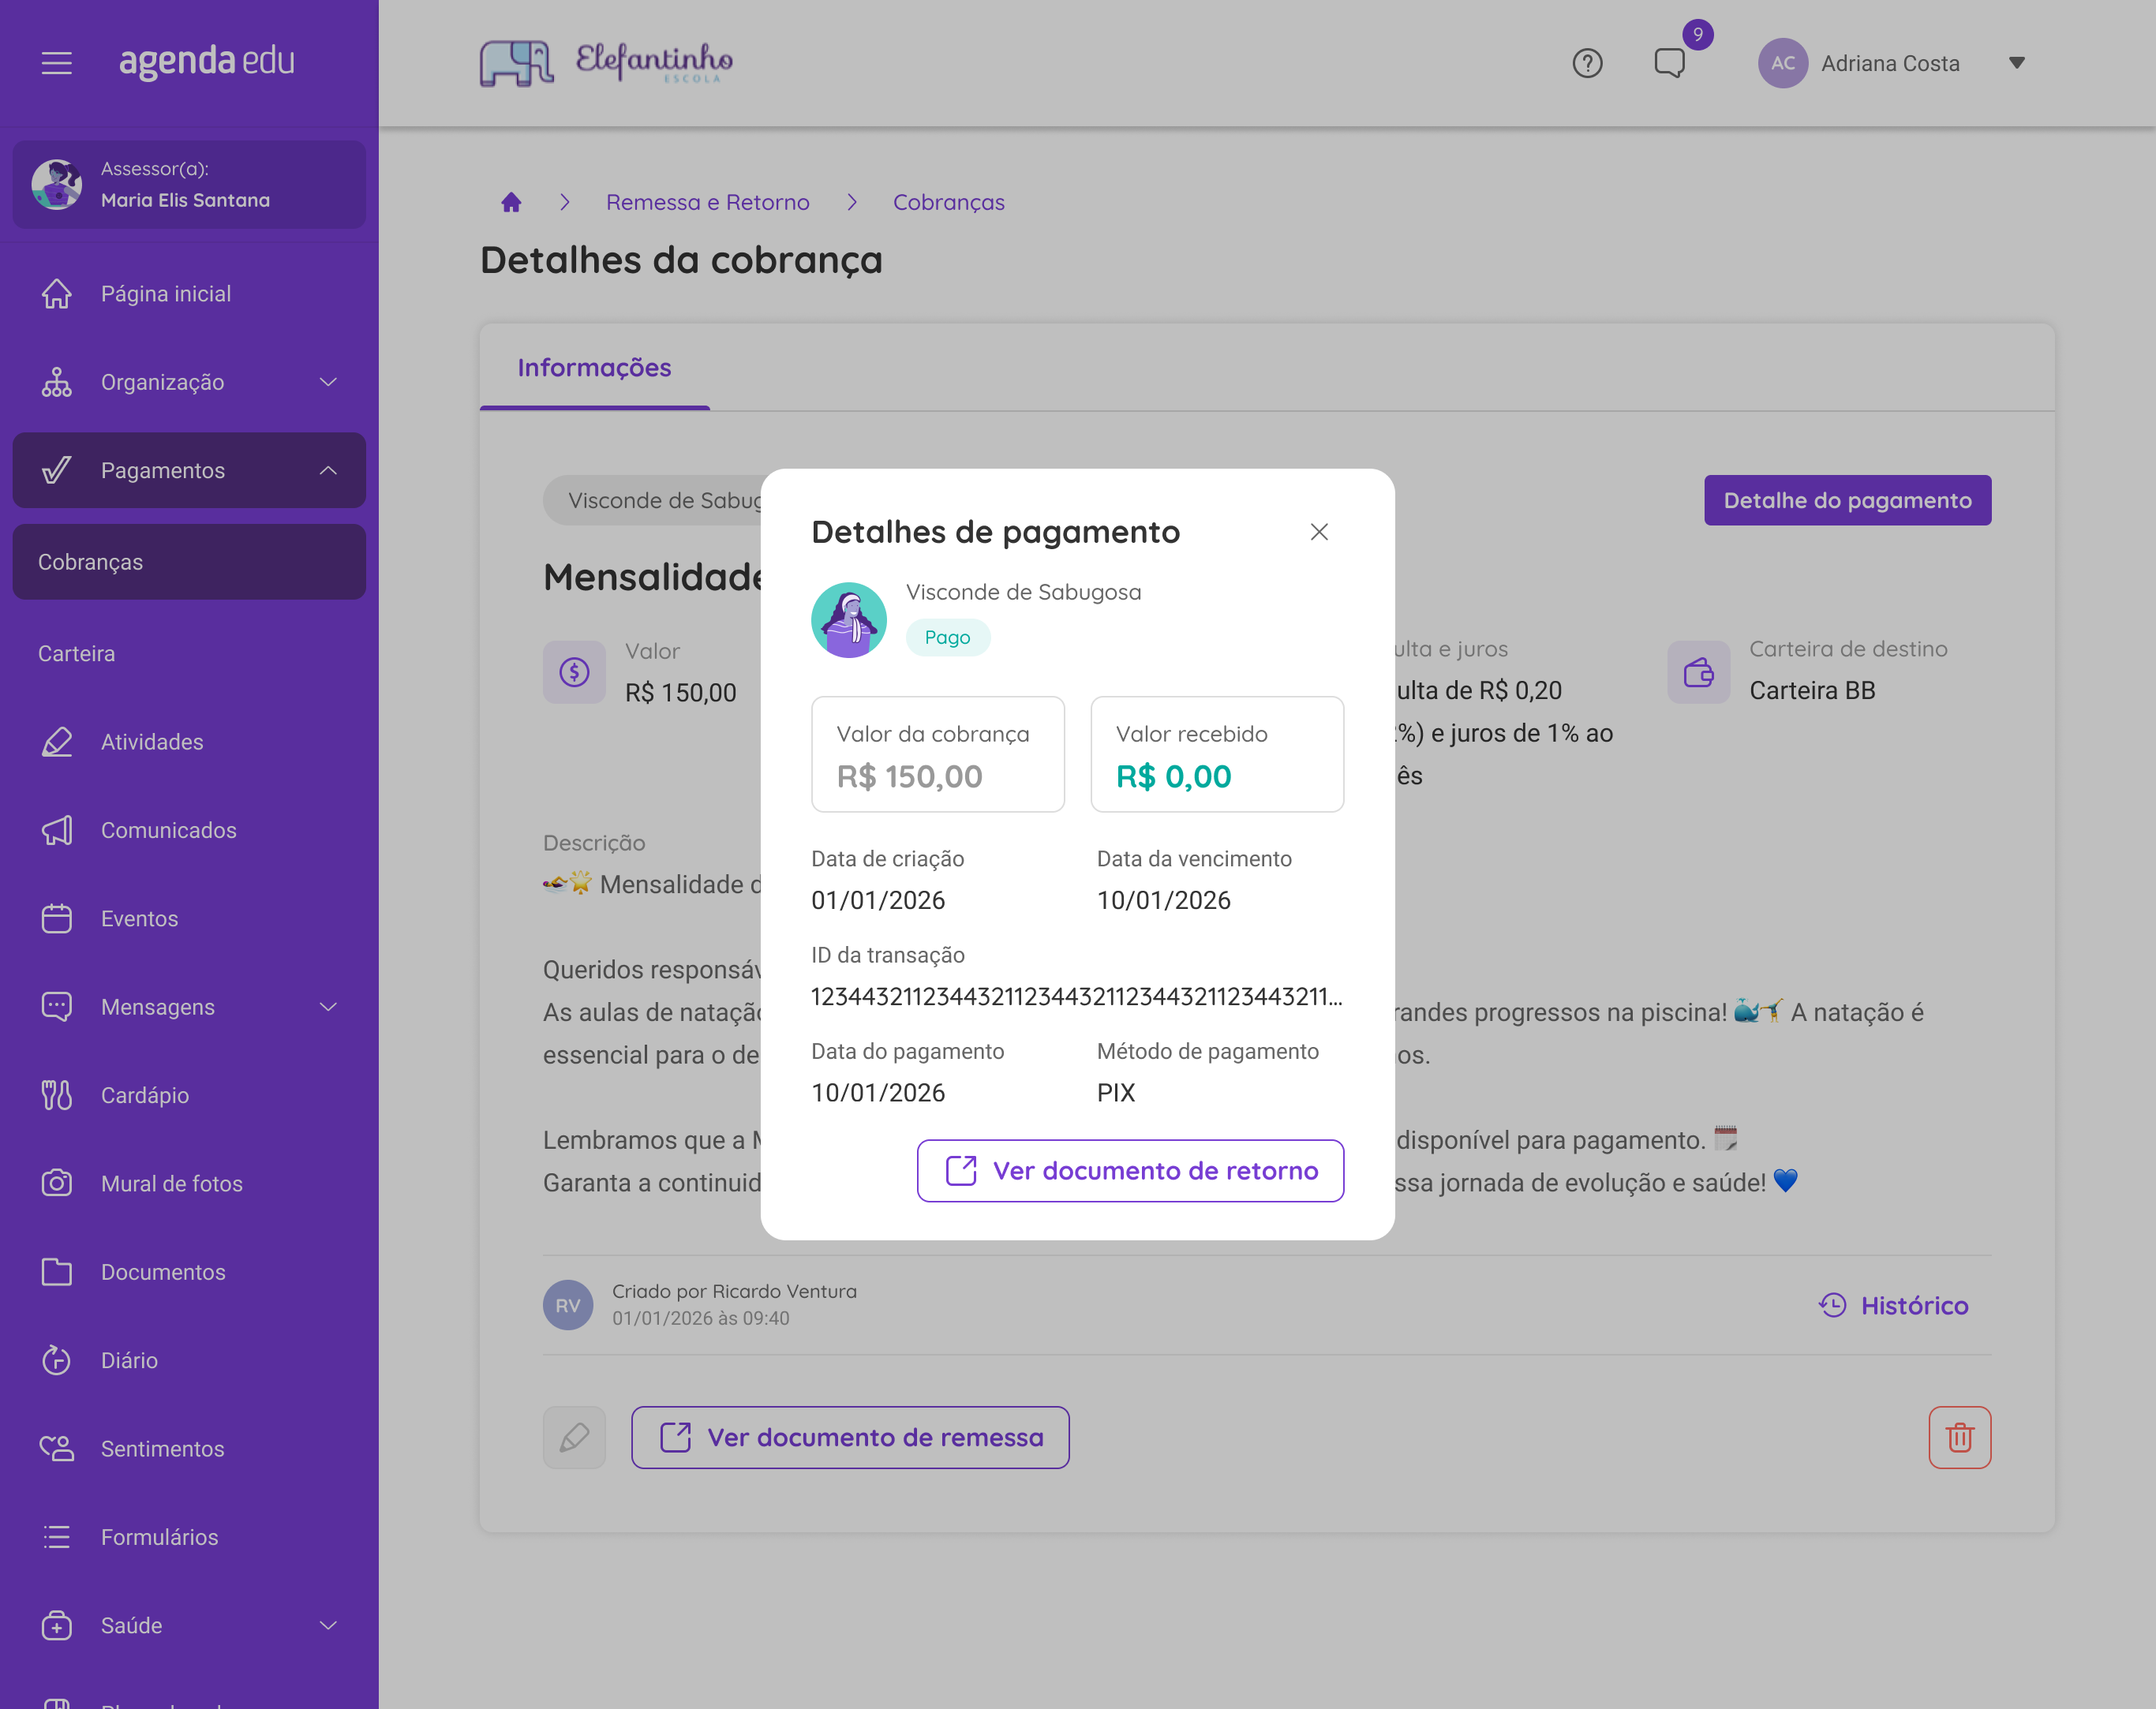The width and height of the screenshot is (2156, 1709).
Task: Select the Informações tab
Action: click(594, 368)
